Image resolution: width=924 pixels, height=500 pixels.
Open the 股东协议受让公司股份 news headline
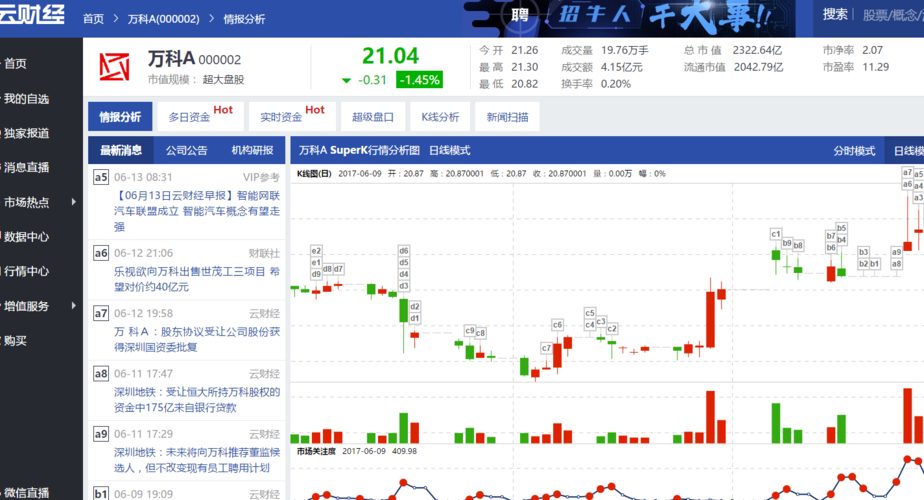pos(197,340)
